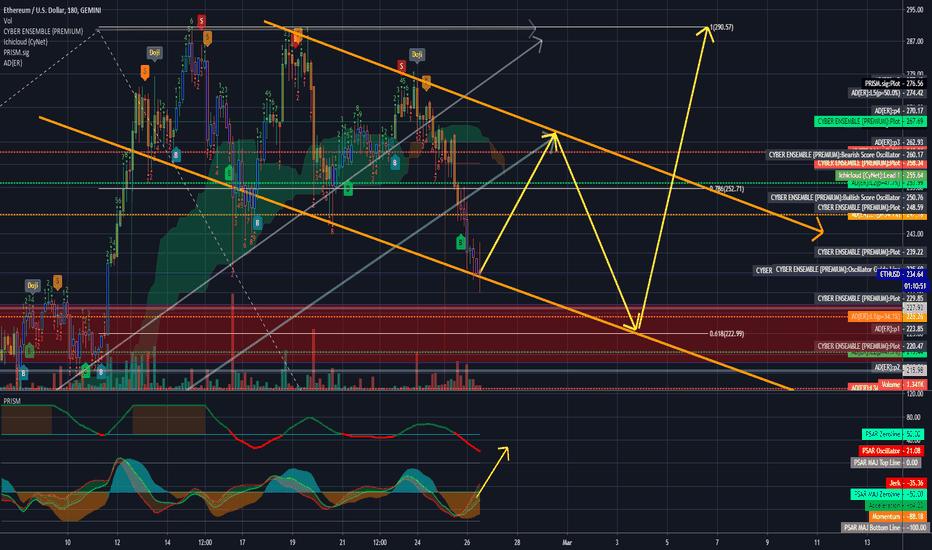Click the 243.00 price axis value

point(914,234)
